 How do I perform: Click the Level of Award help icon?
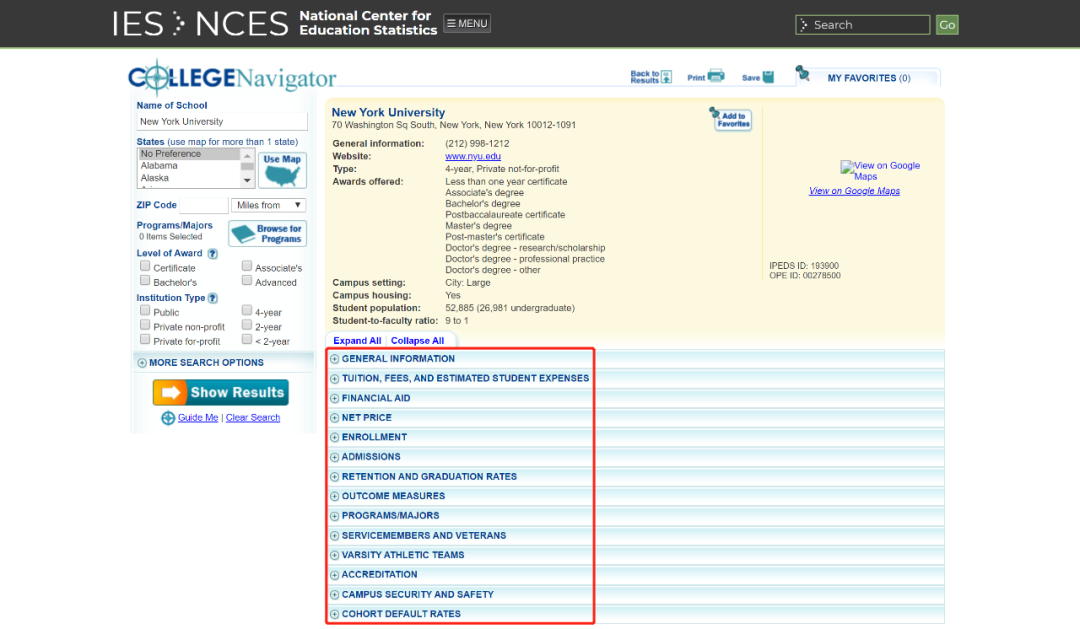click(212, 254)
